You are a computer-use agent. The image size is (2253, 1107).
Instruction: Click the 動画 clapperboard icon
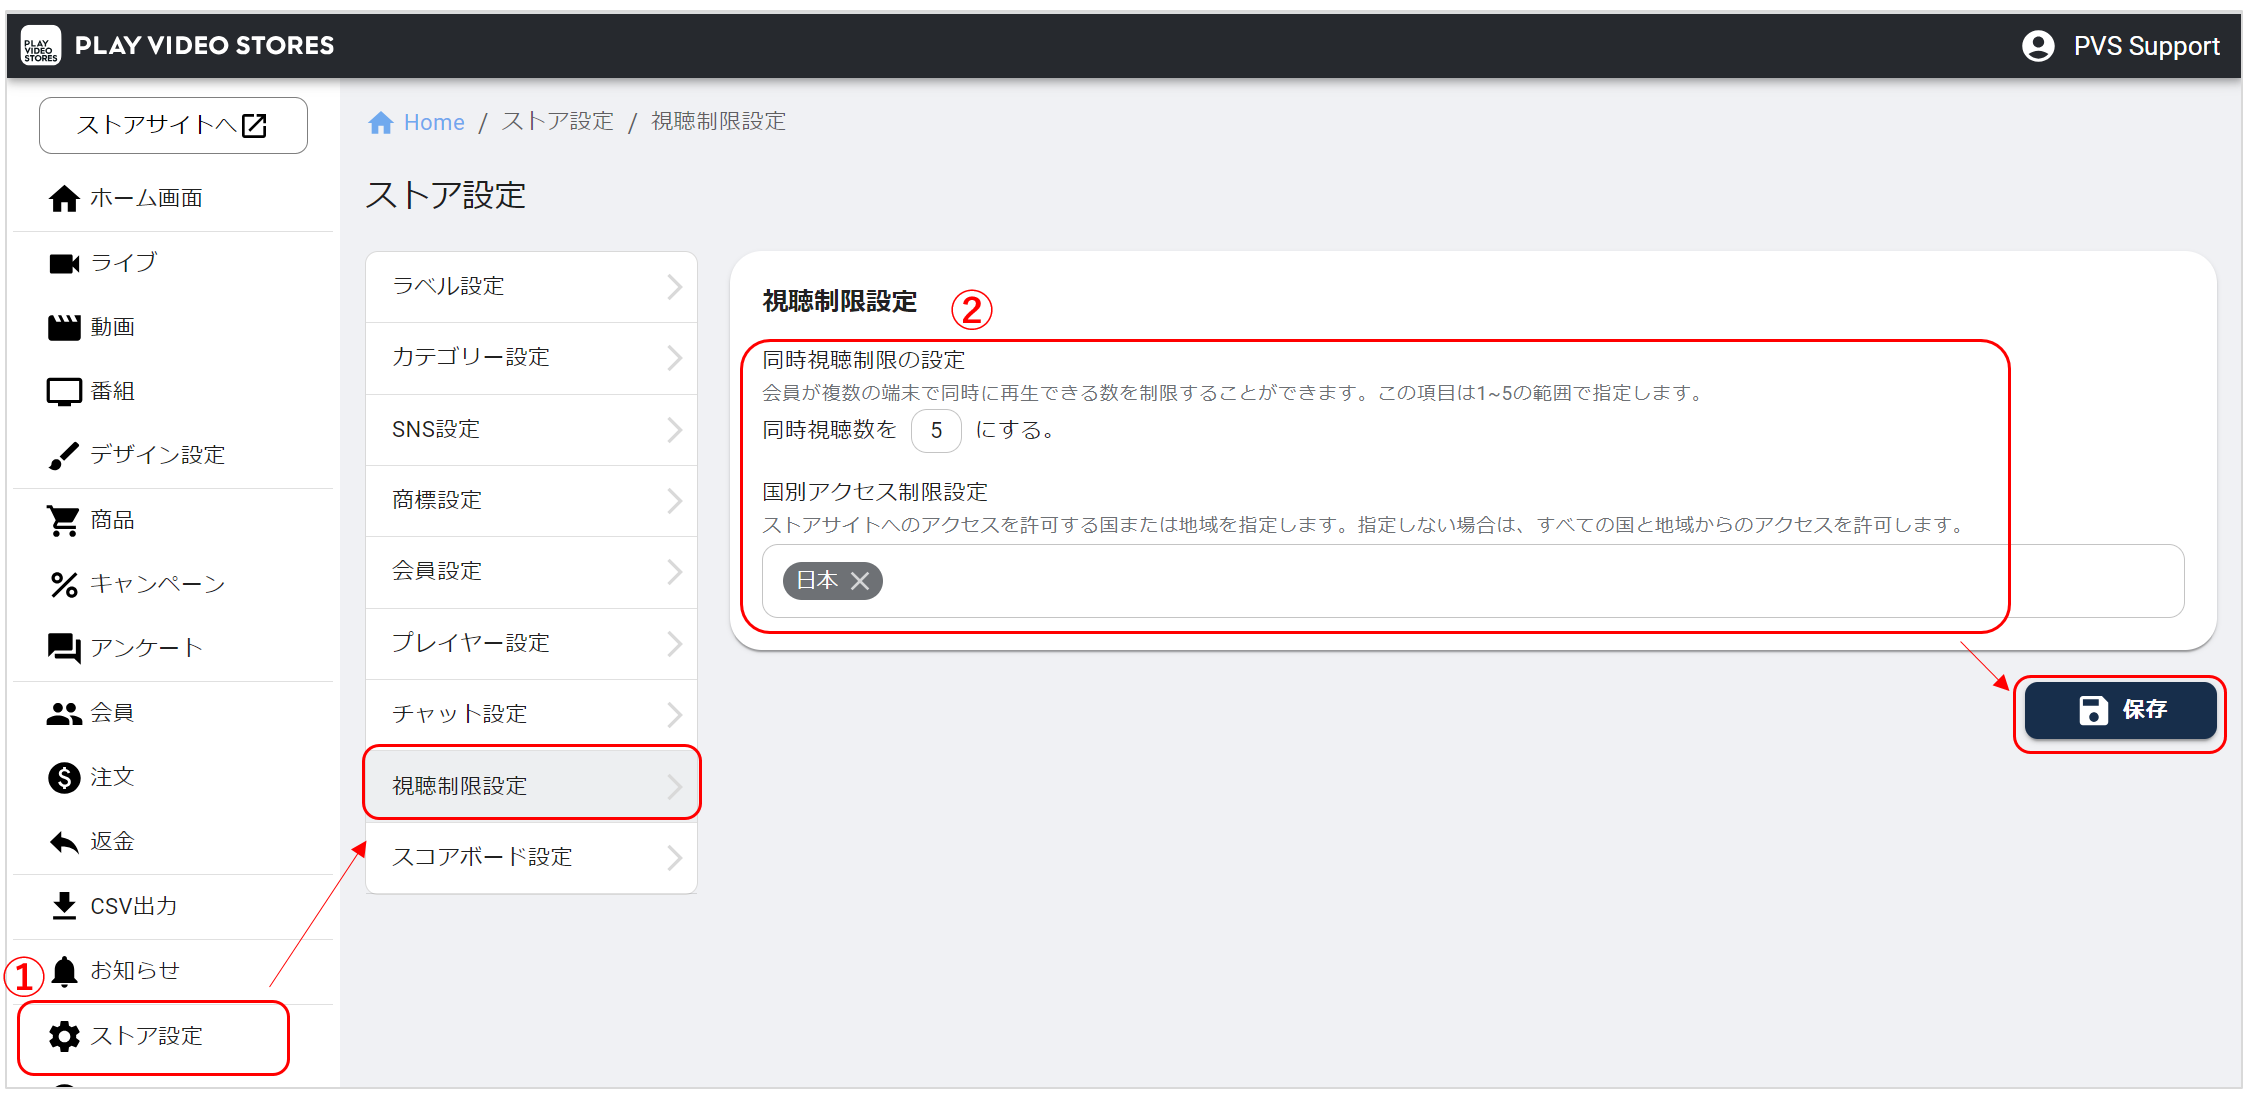pos(64,327)
